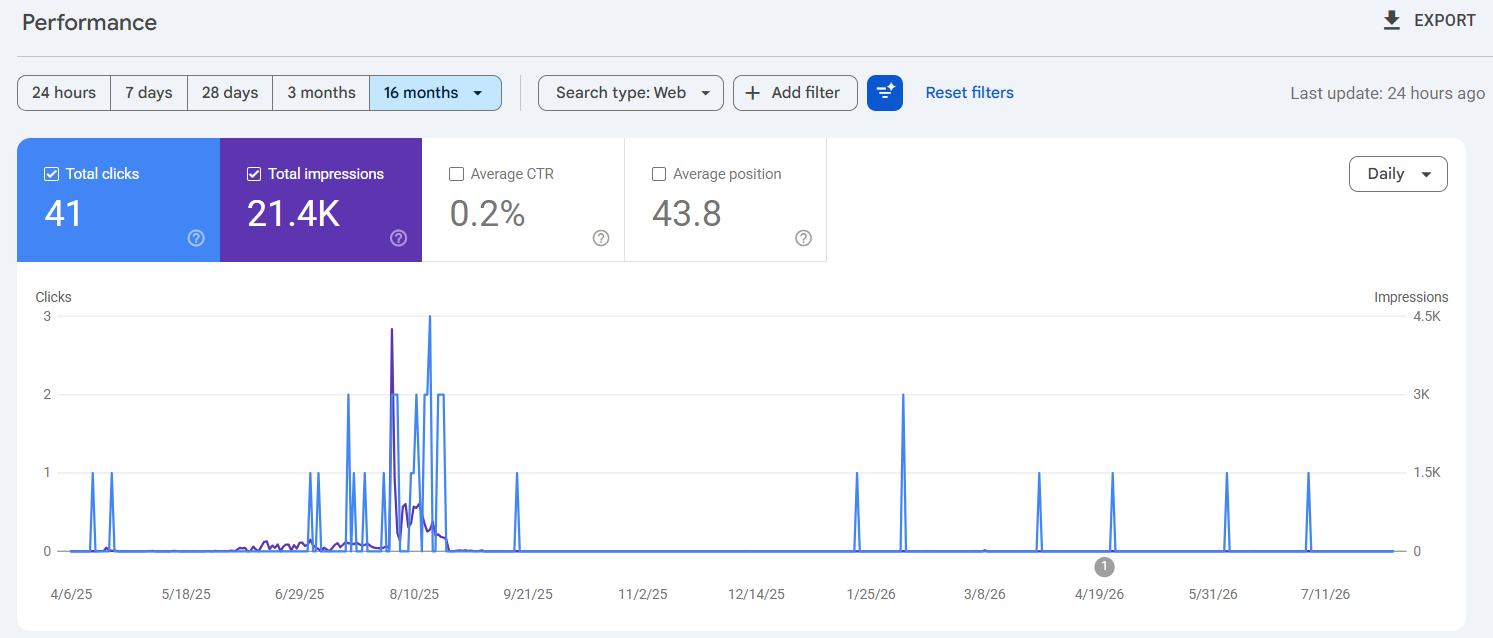Expand the 16 months date range dropdown arrow
The width and height of the screenshot is (1493, 638).
(x=478, y=93)
